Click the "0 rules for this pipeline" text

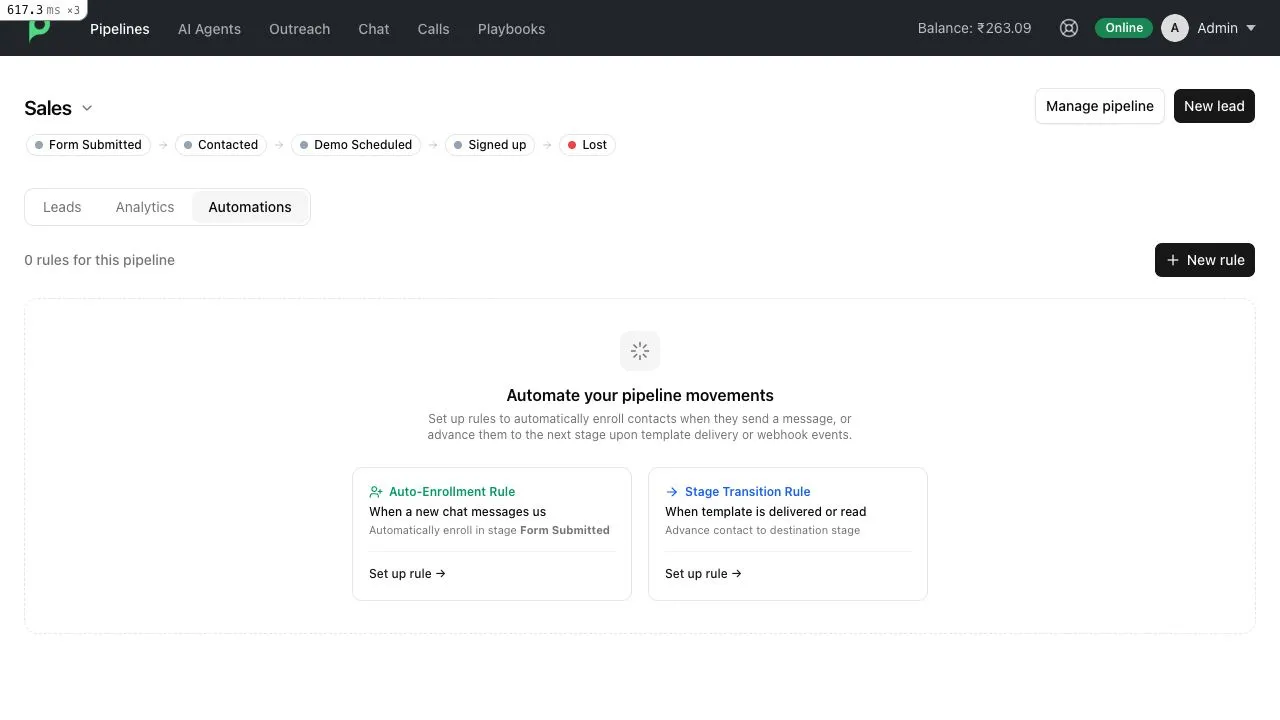pos(100,260)
